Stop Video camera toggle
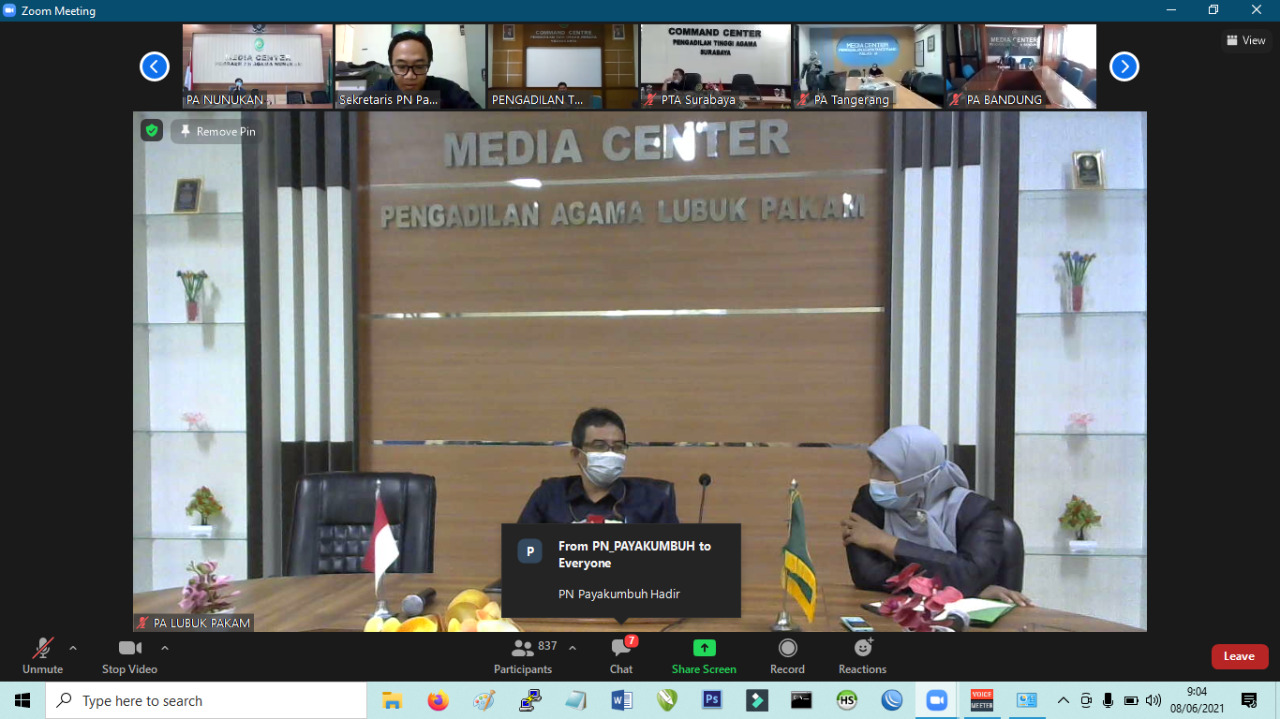Screen dimensions: 1280x719 tap(129, 656)
